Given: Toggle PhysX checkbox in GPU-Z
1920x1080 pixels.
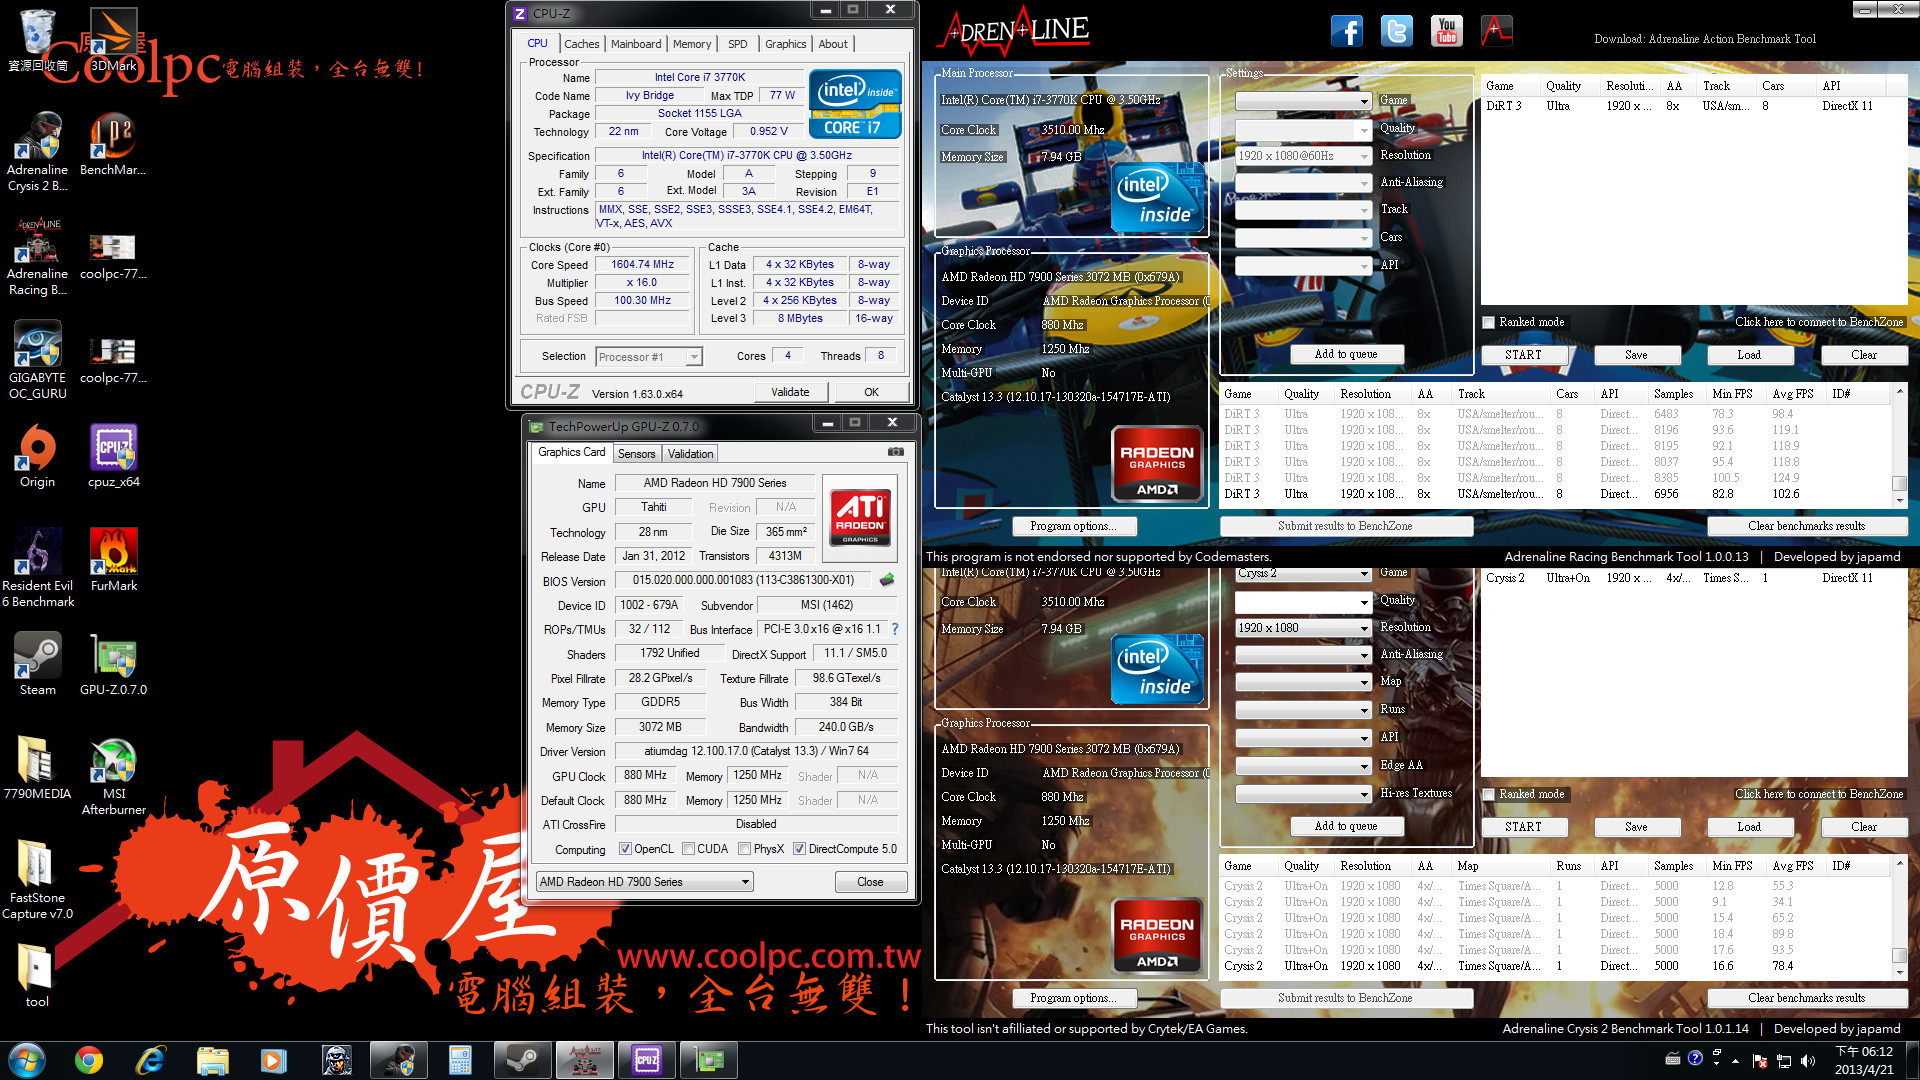Looking at the screenshot, I should point(744,849).
